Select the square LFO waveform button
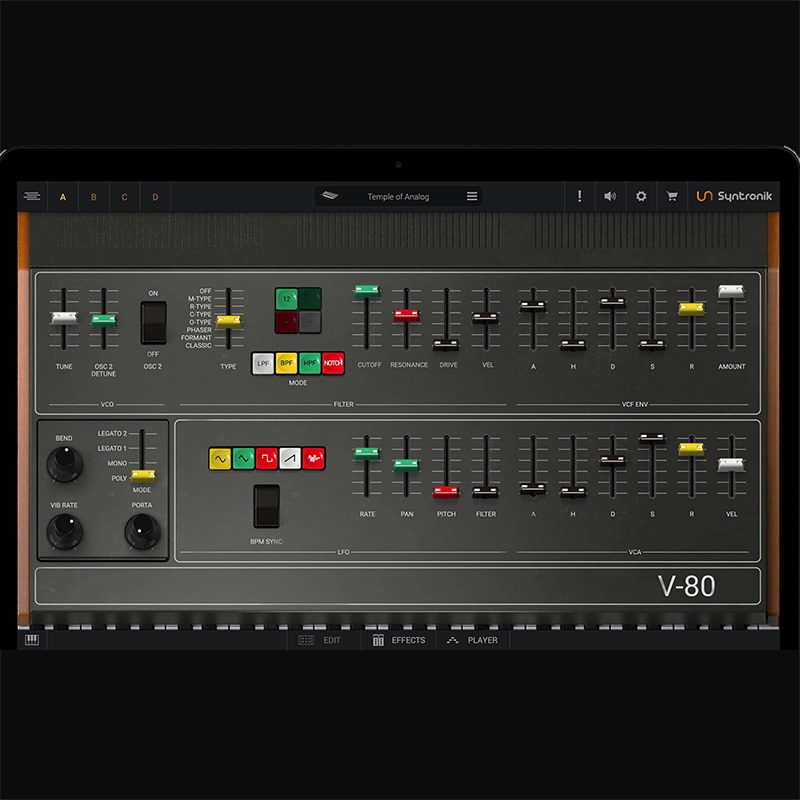 coord(267,459)
